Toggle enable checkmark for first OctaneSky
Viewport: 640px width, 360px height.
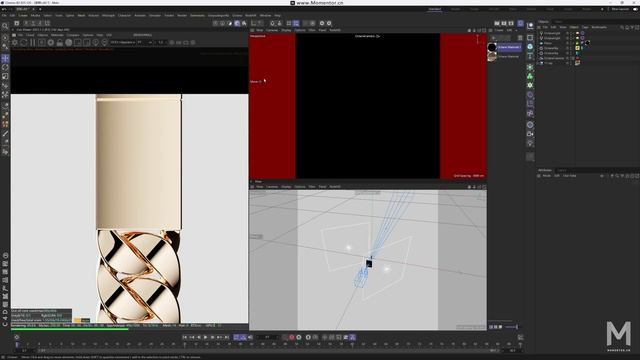572,48
